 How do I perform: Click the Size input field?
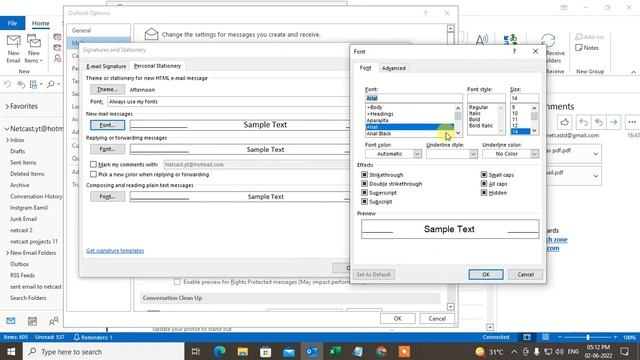524,98
